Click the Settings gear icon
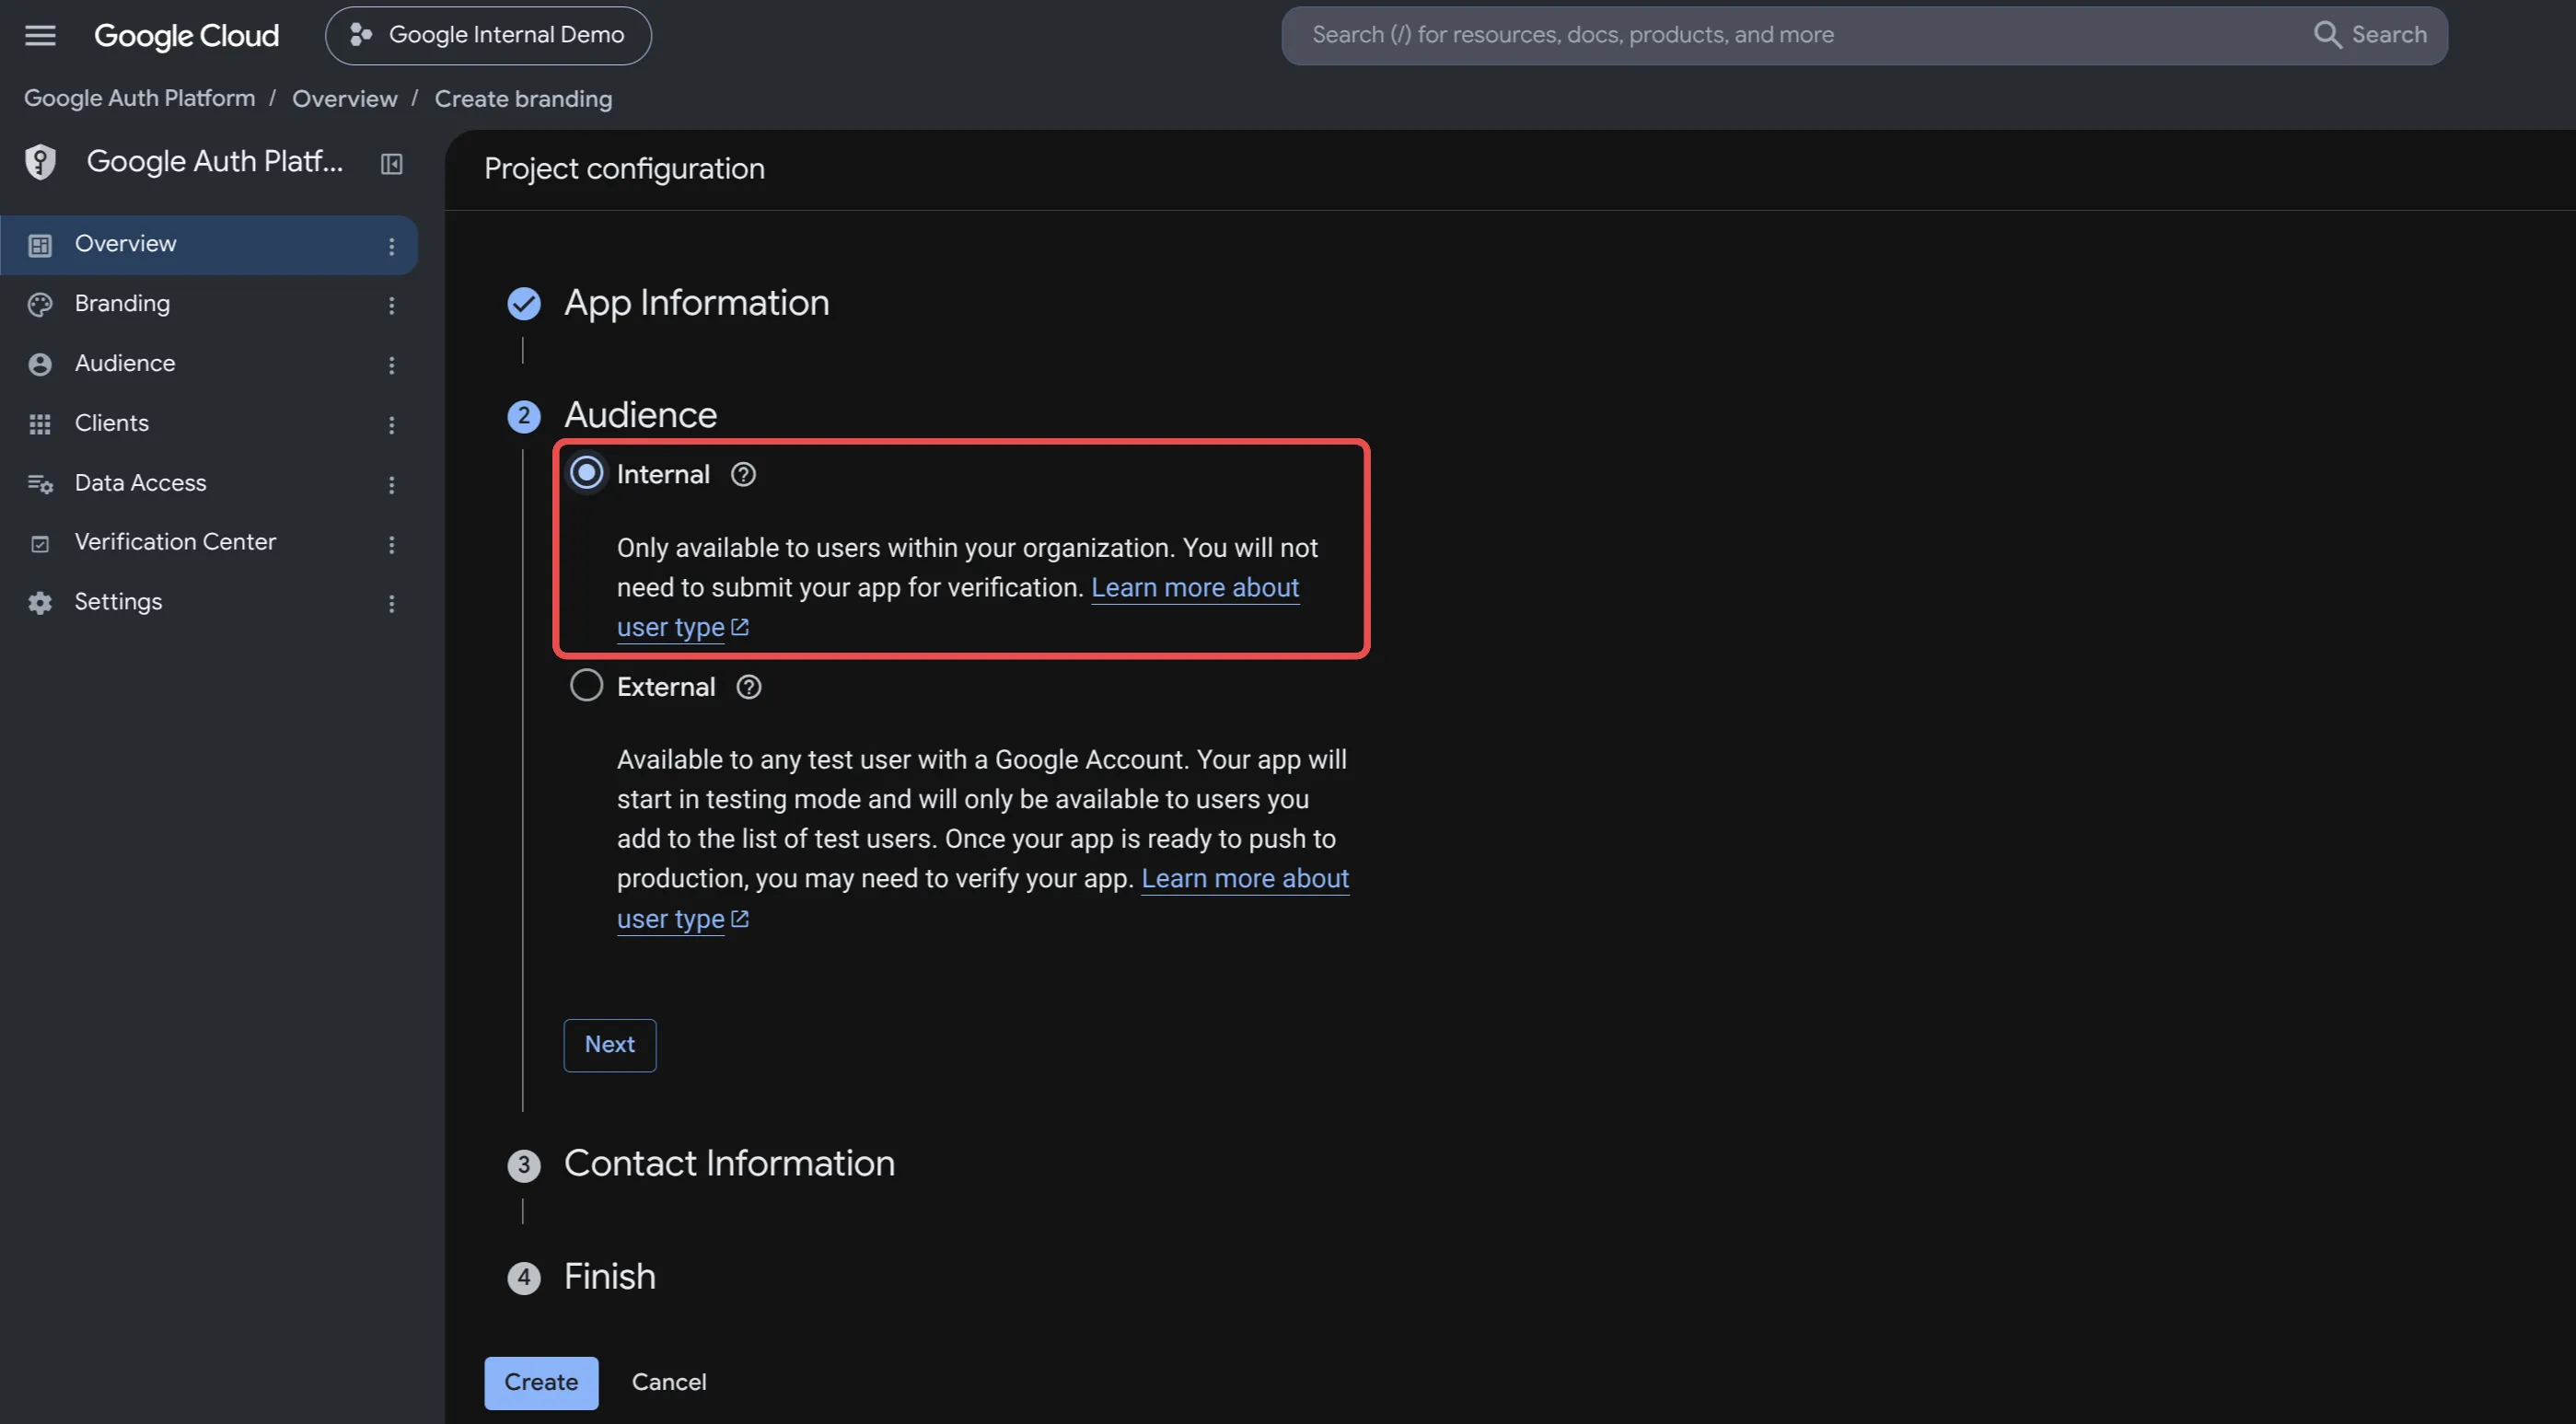2576x1424 pixels. point(40,603)
